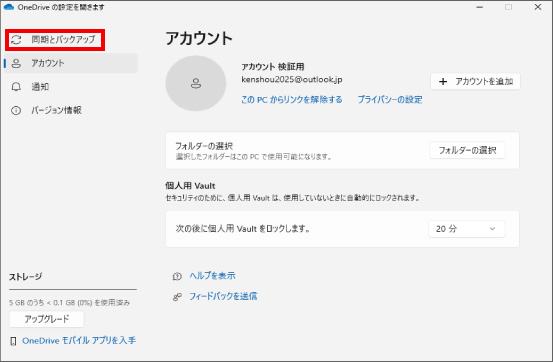Click the bell icon beside 通知
The width and height of the screenshot is (553, 362).
(x=16, y=87)
